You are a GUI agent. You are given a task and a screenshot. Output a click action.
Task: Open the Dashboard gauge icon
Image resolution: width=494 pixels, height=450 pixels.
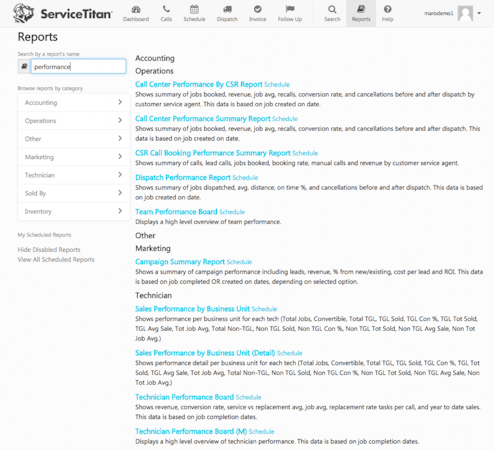[x=136, y=9]
